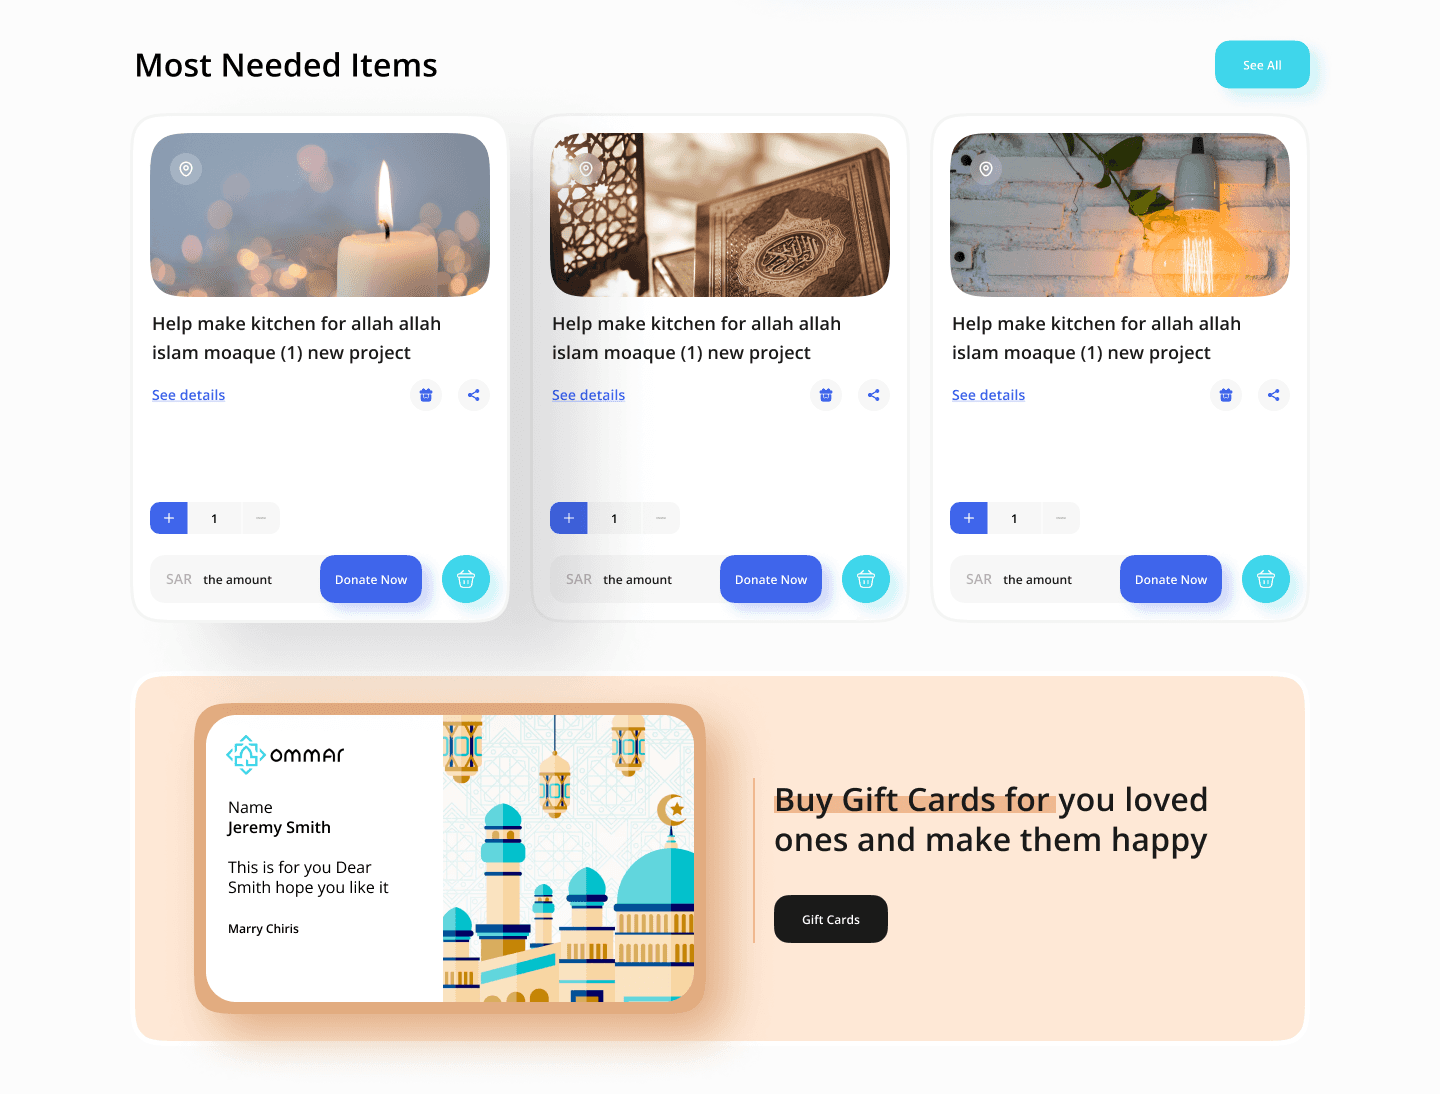Viewport: 1440px width, 1094px height.
Task: Add the first project to the basket
Action: point(466,579)
